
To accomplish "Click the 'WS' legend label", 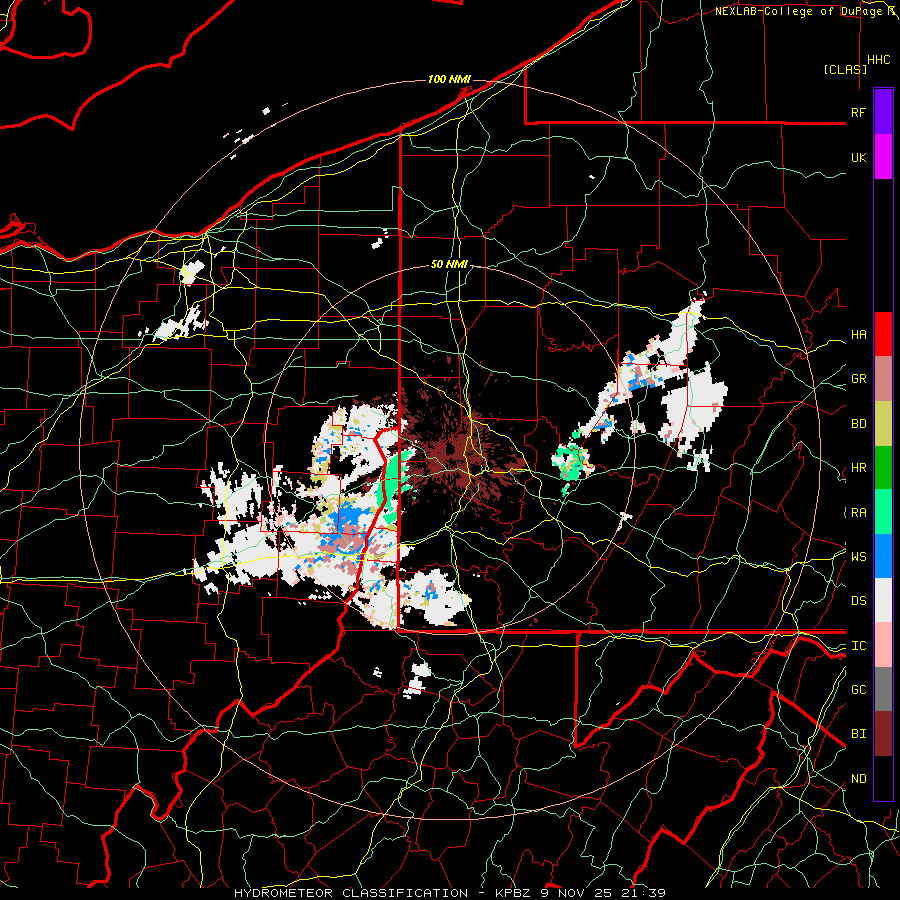I will coord(858,557).
